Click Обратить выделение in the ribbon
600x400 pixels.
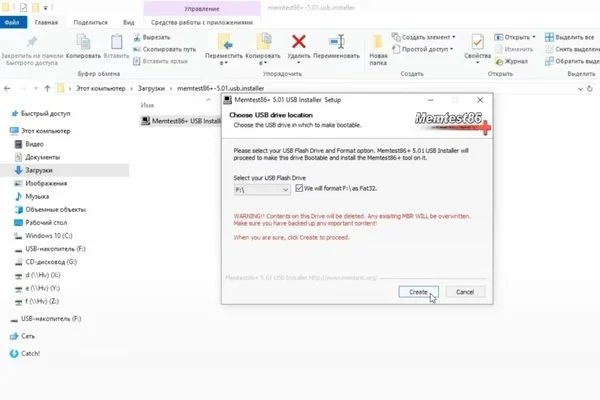pyautogui.click(x=572, y=61)
